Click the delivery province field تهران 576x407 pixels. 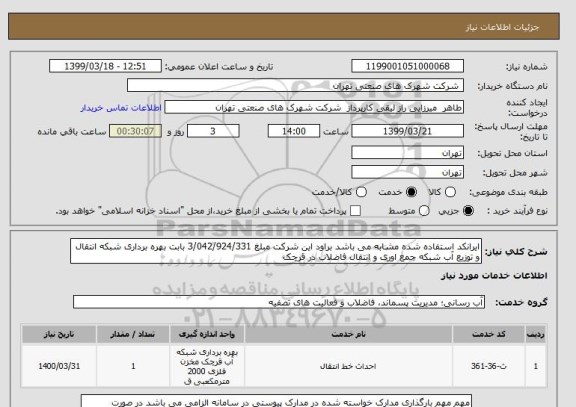tap(407, 153)
